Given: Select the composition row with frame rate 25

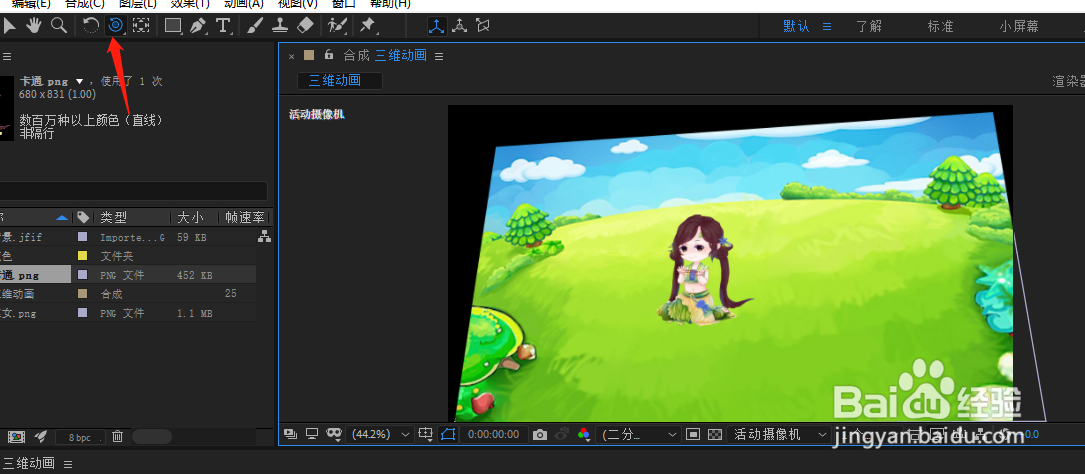Looking at the screenshot, I should tap(128, 293).
